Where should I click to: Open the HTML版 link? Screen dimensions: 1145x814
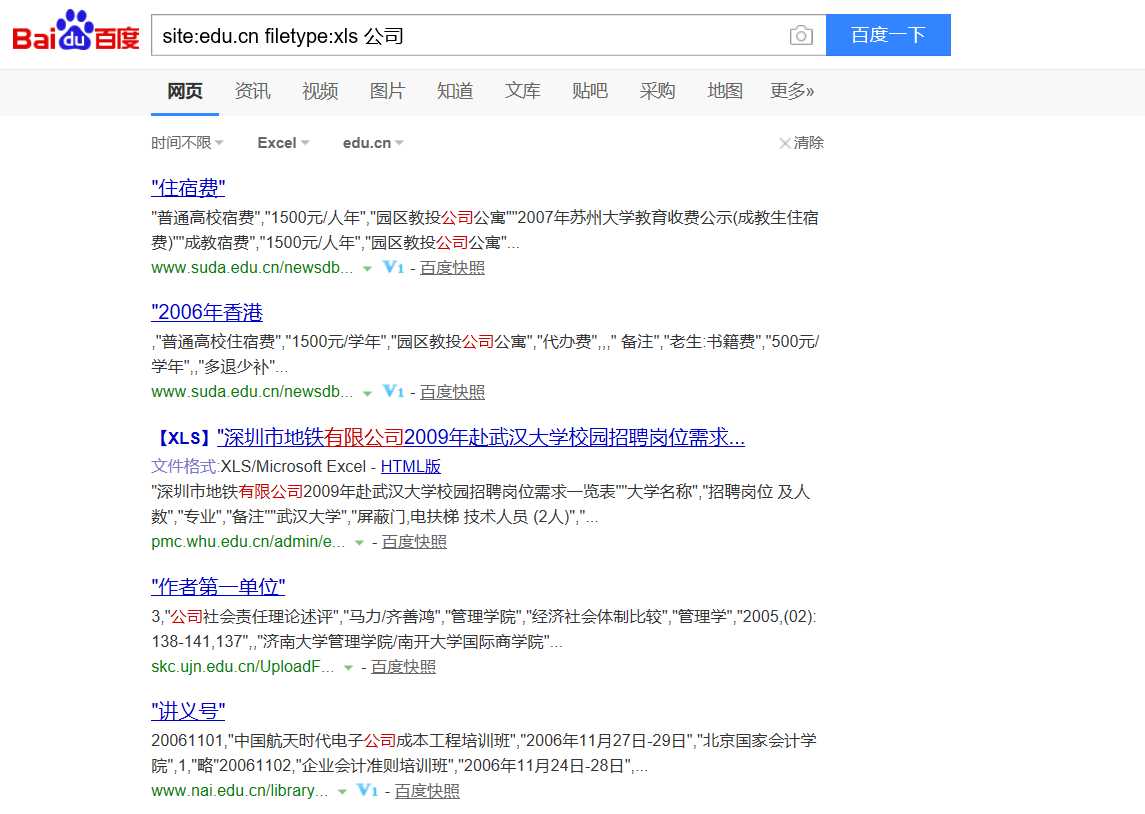coord(410,466)
